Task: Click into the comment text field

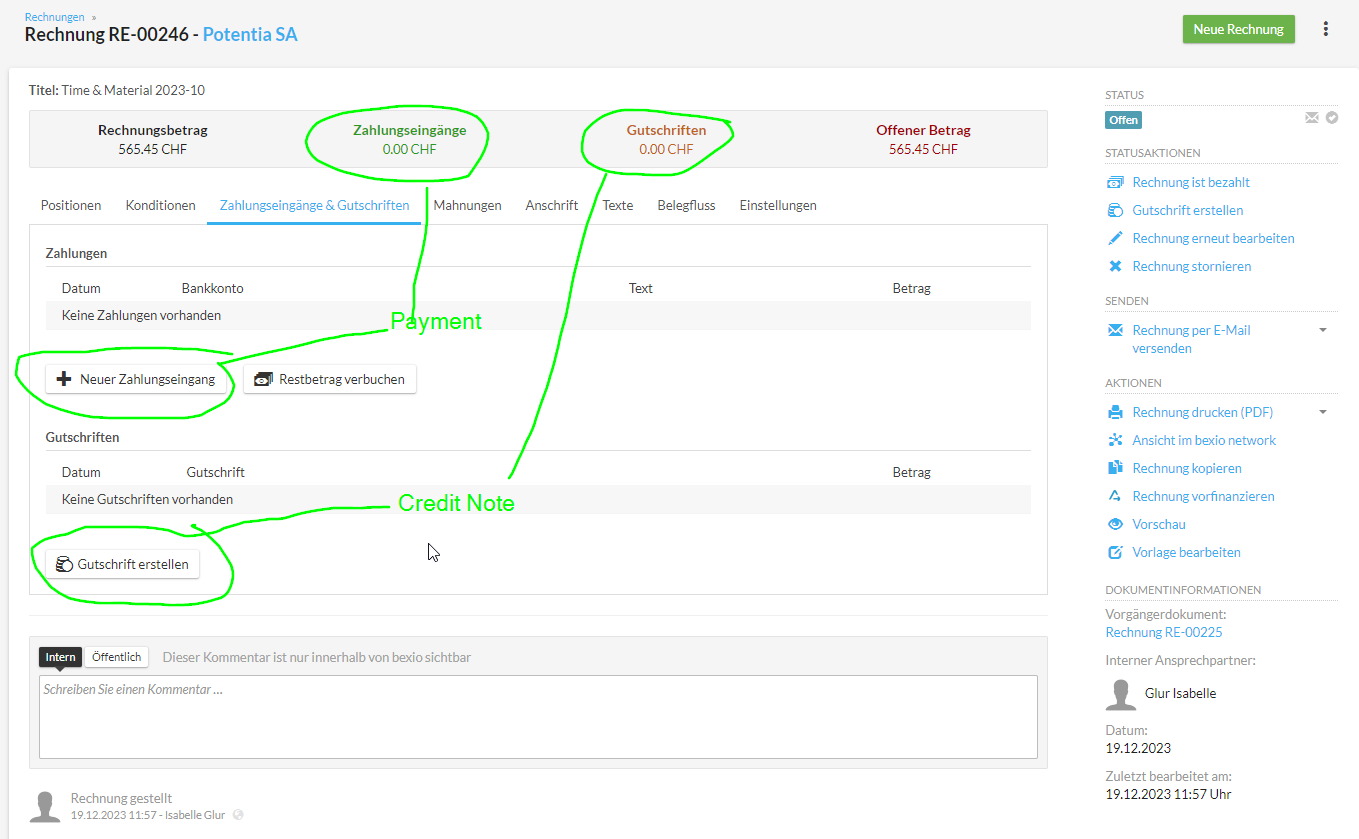Action: [x=538, y=717]
